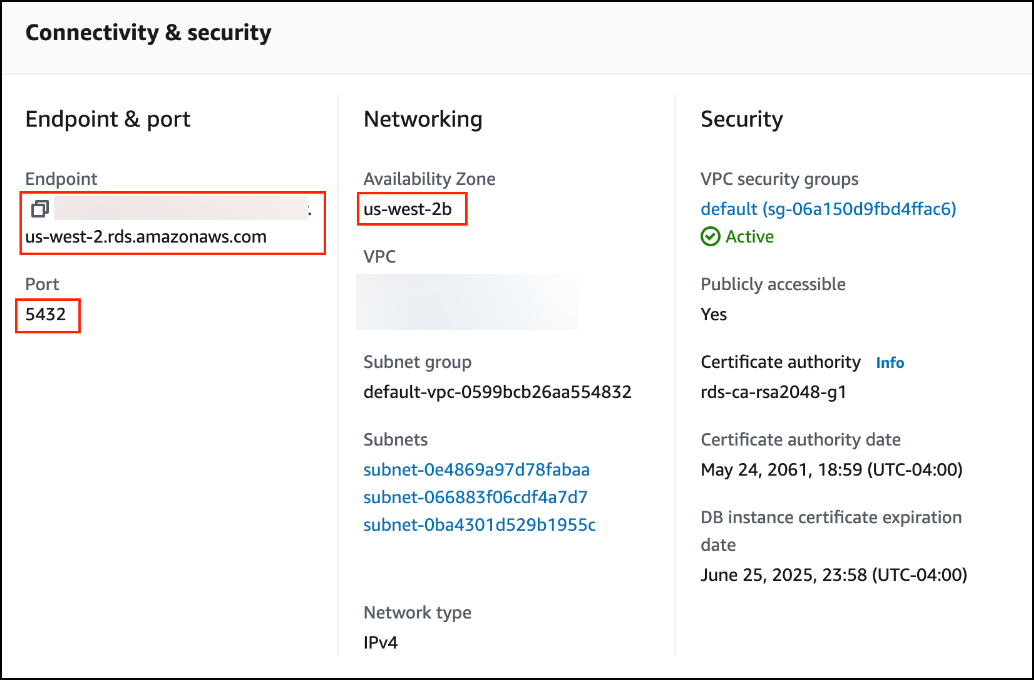Open the Info link beside Certificate authority
This screenshot has height=680, width=1034.
point(890,362)
